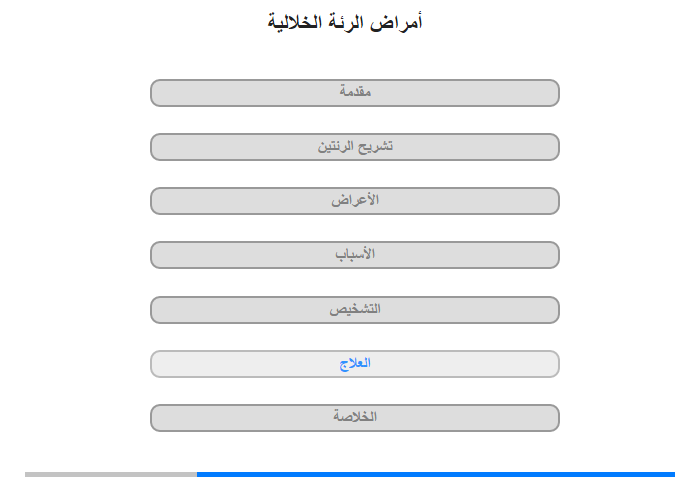Click the highlighted العلاج treatment button
This screenshot has height=480, width=700.
coord(355,364)
